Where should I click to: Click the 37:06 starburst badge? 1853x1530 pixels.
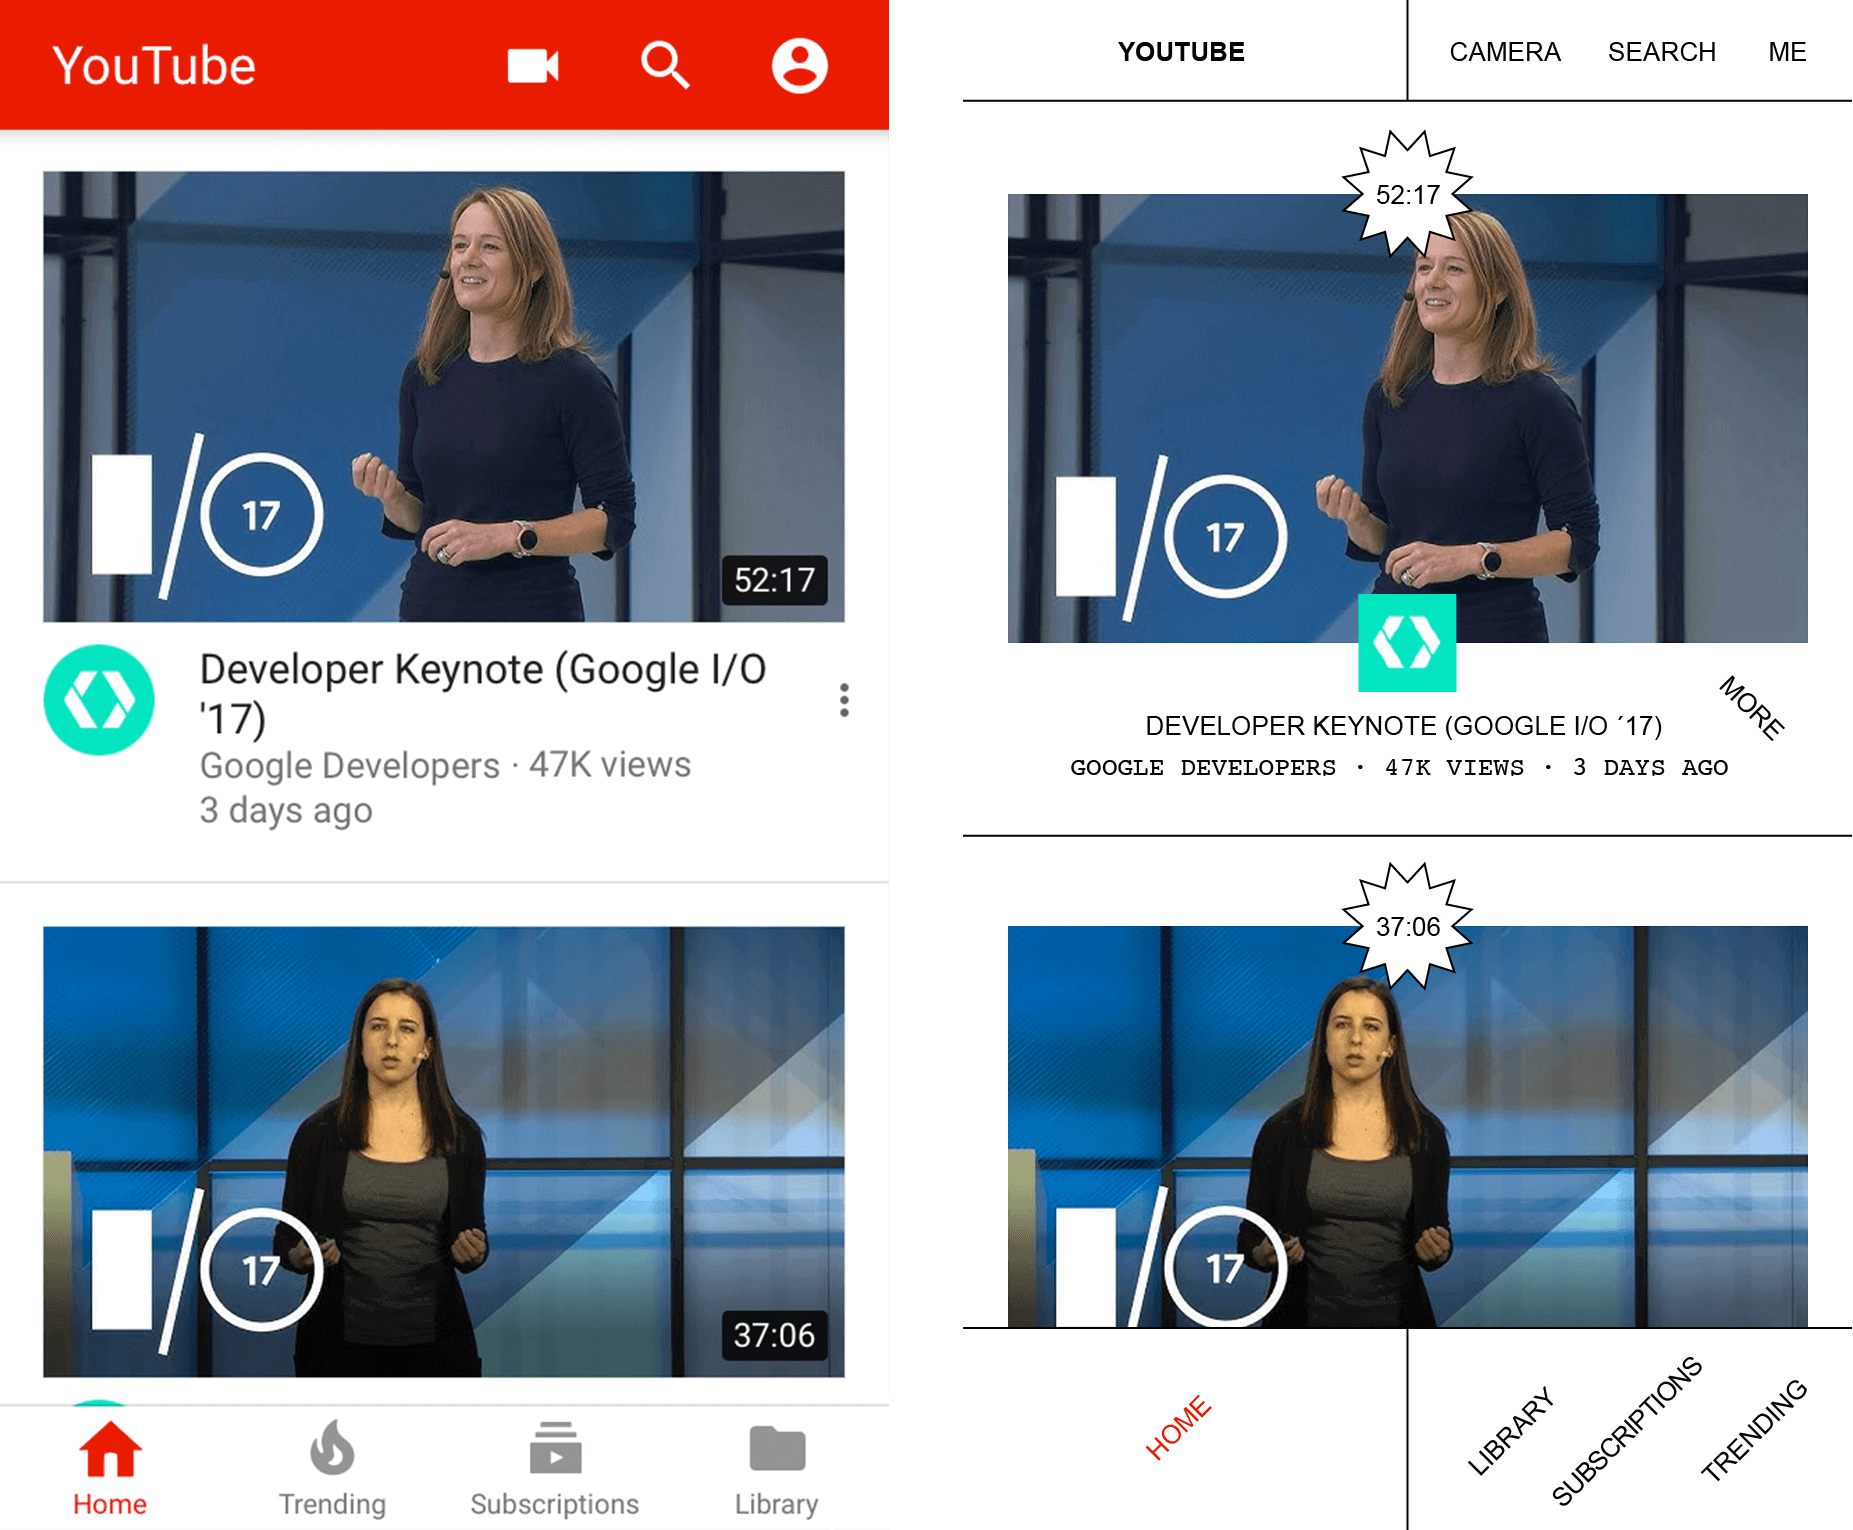[1408, 926]
